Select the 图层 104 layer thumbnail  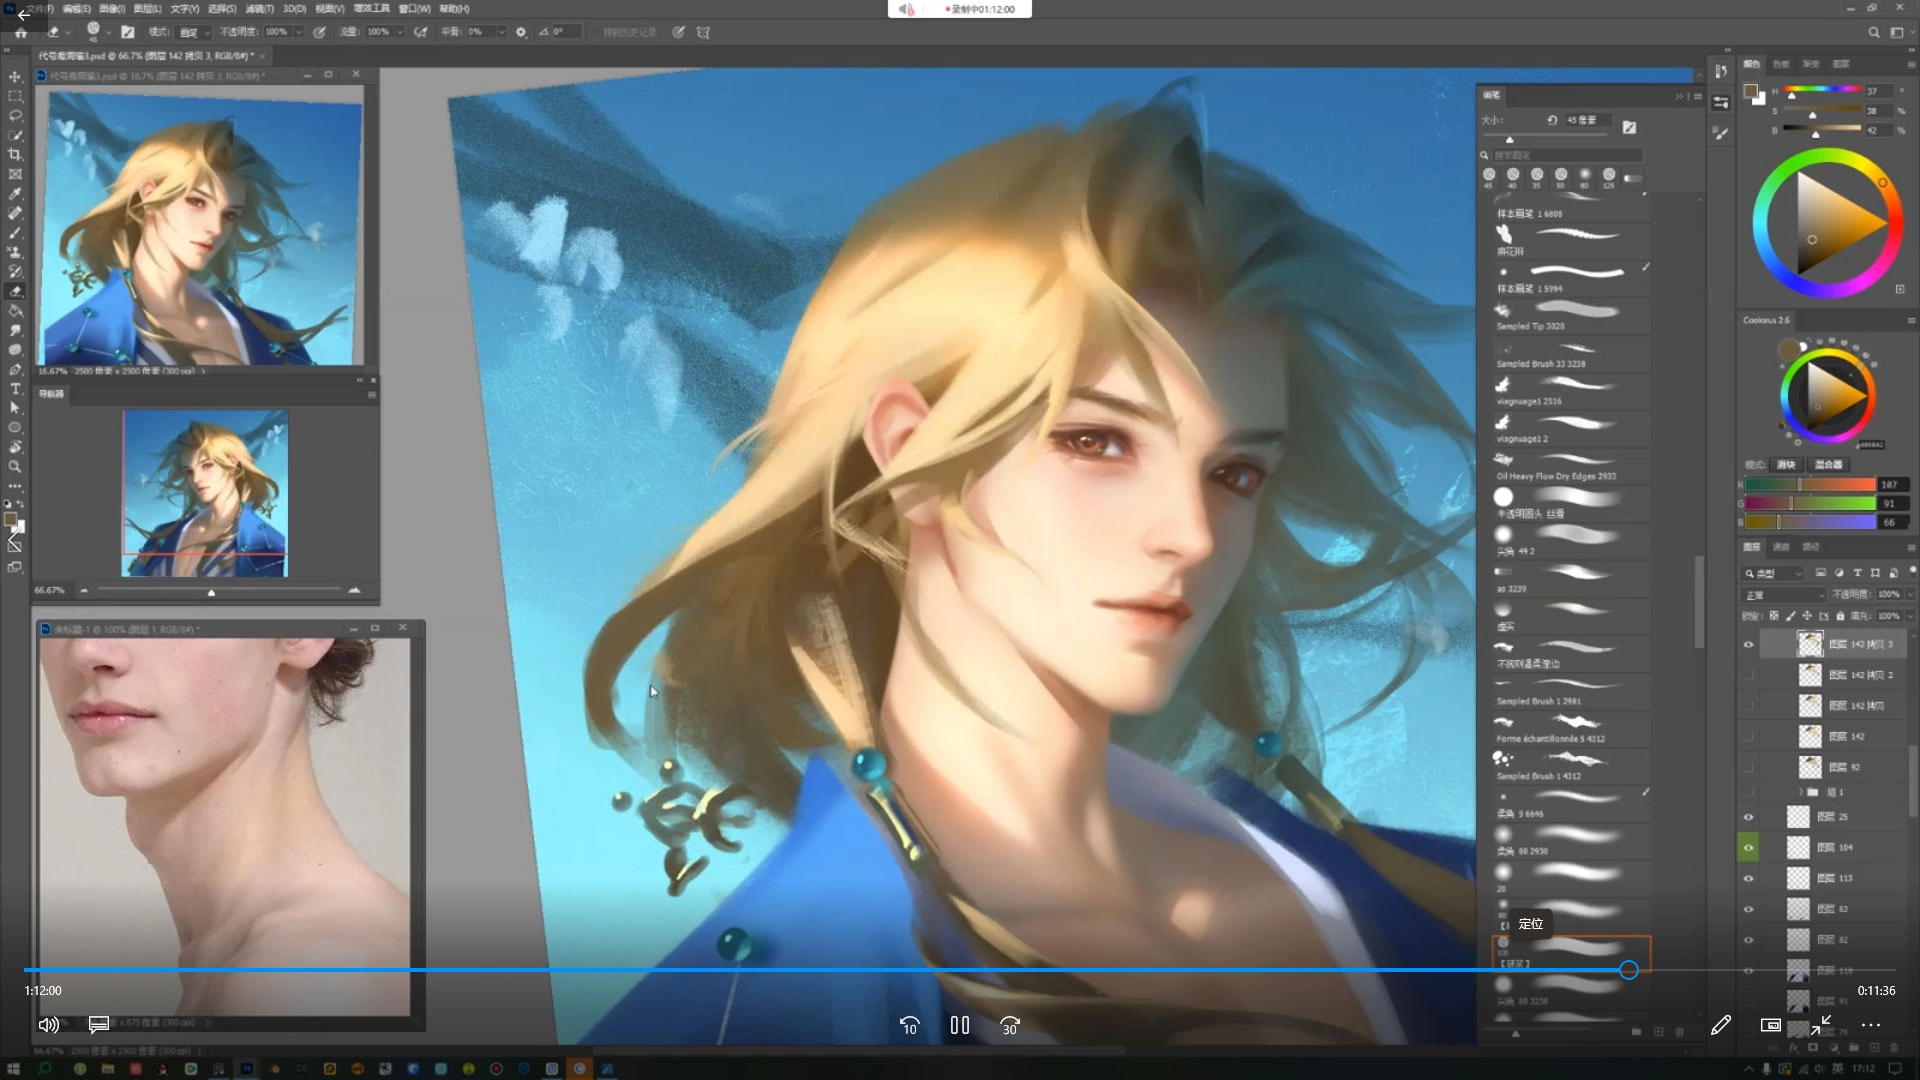point(1798,848)
